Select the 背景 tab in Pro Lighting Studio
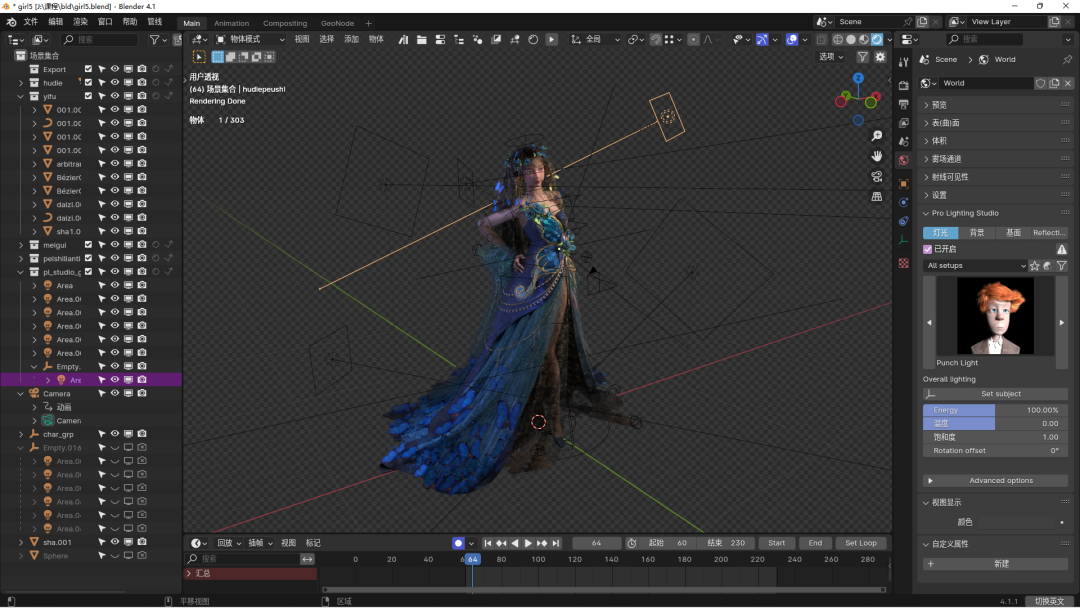The width and height of the screenshot is (1080, 608). click(x=977, y=233)
